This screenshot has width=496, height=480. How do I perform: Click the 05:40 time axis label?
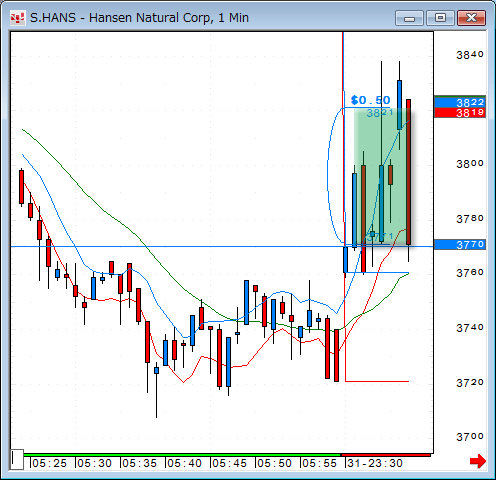point(184,463)
